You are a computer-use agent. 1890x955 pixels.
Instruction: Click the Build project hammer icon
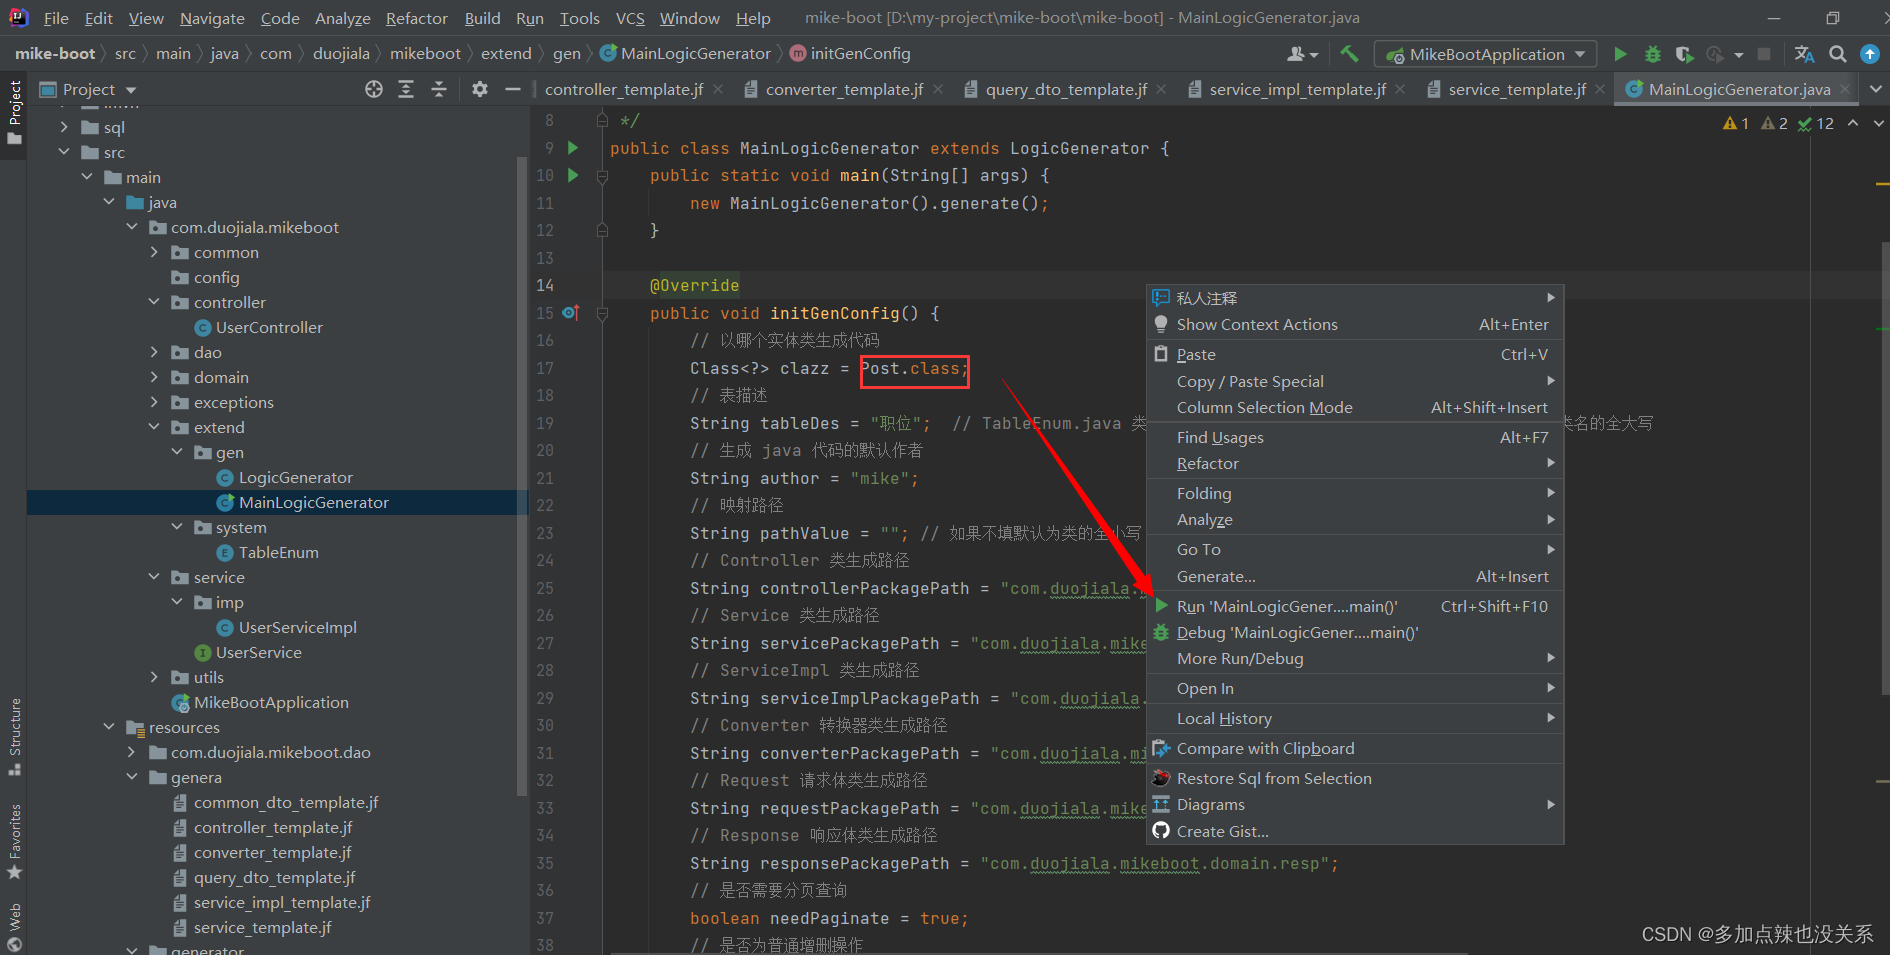coord(1349,54)
